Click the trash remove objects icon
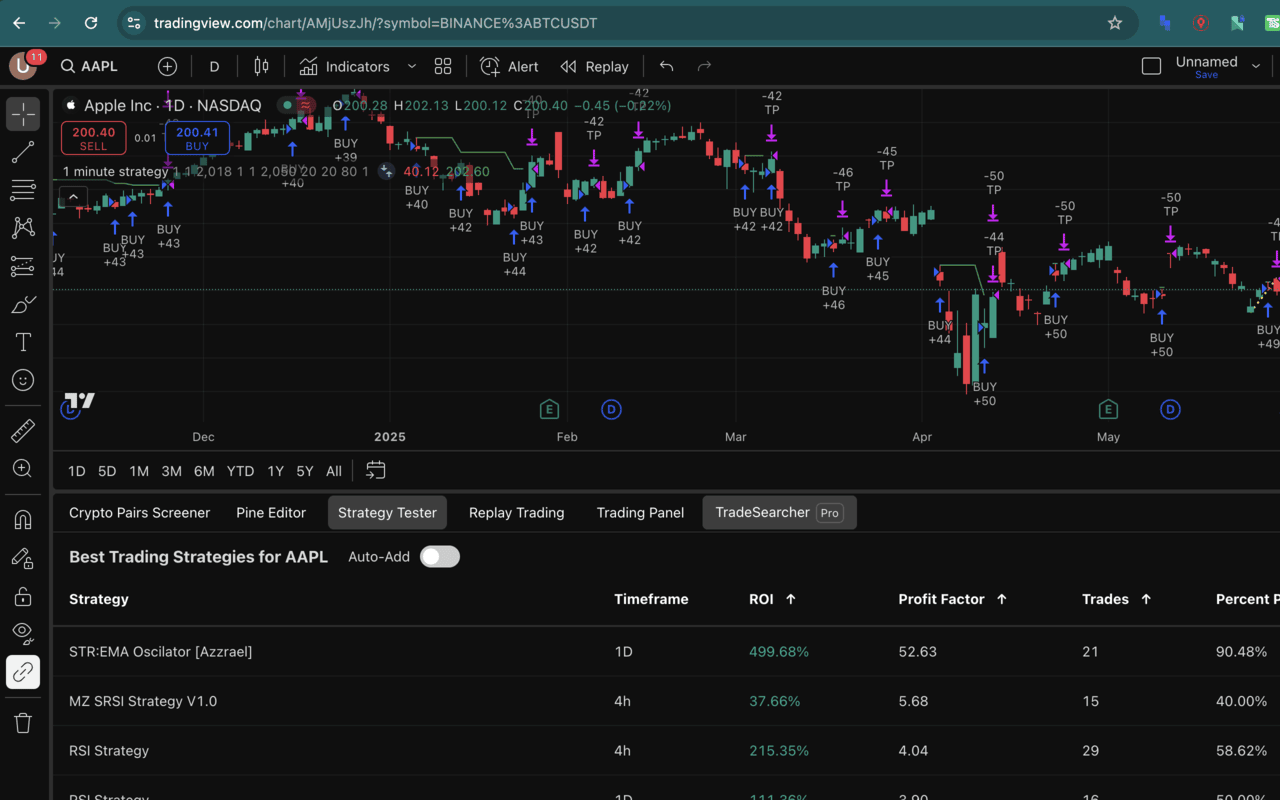 click(23, 722)
